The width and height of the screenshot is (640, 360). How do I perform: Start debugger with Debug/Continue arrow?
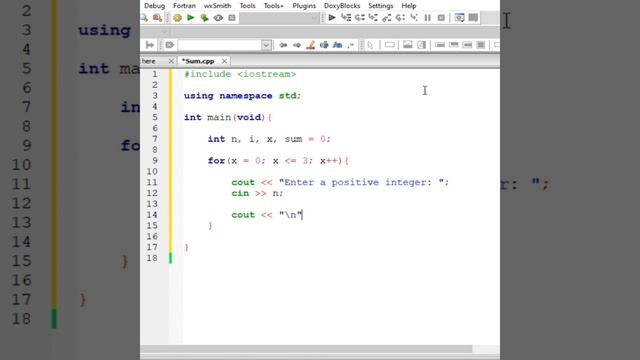(332, 18)
